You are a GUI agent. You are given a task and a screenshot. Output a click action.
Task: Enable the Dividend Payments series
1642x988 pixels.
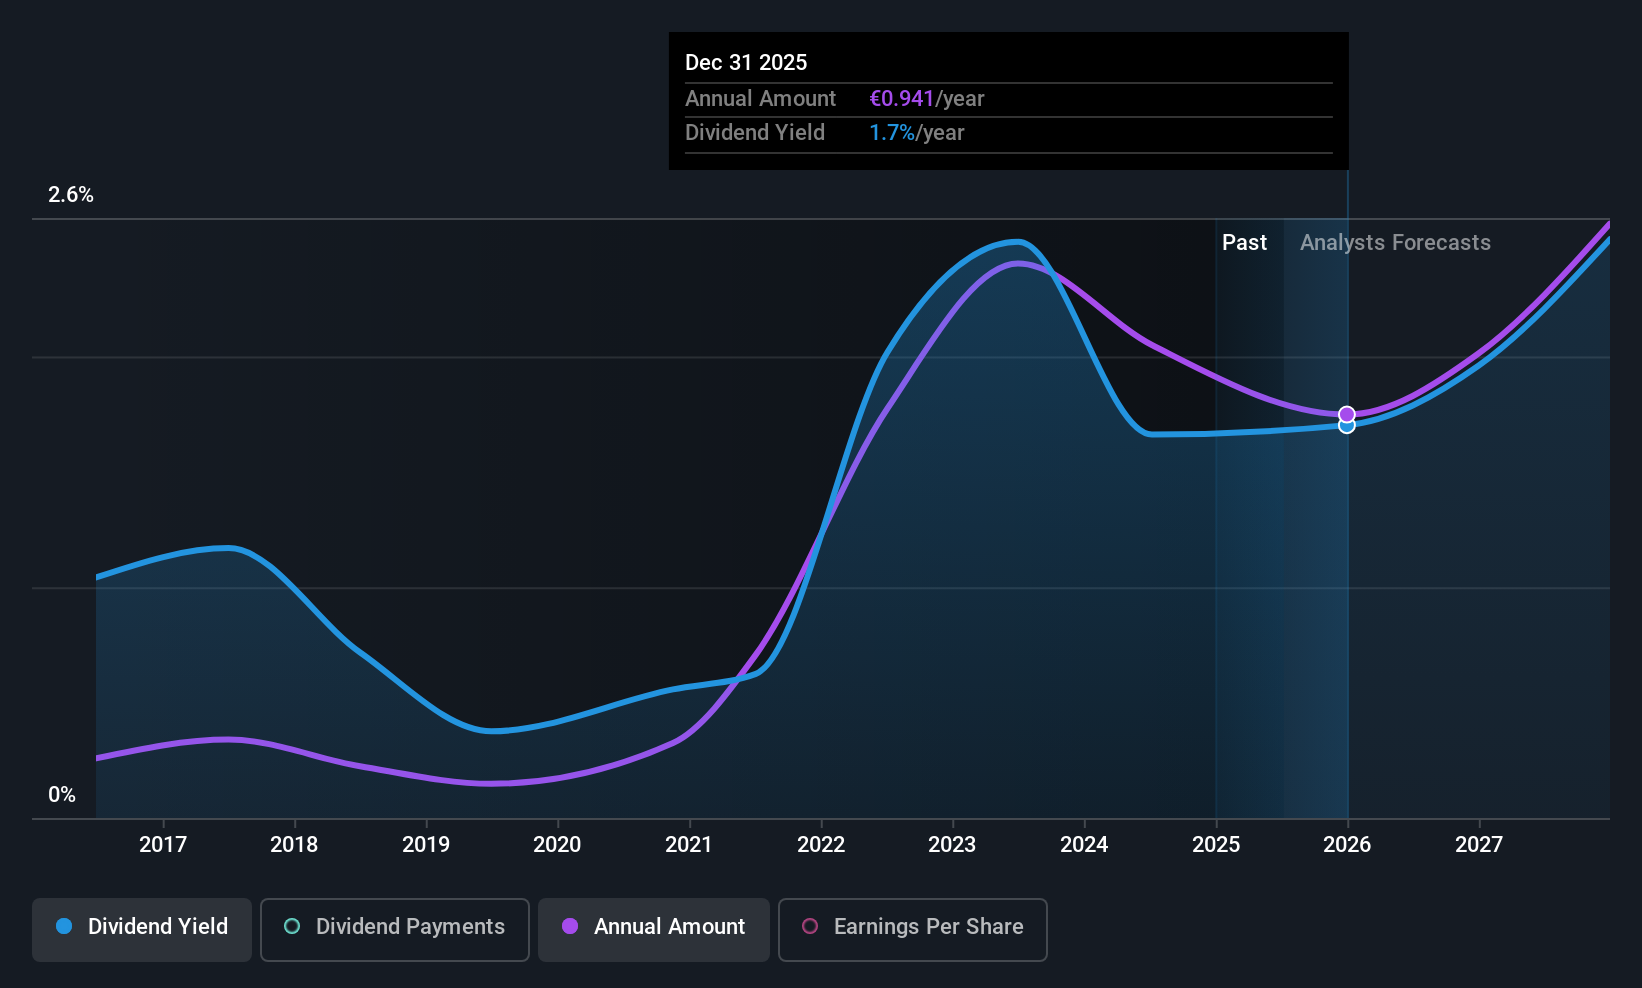click(x=394, y=929)
